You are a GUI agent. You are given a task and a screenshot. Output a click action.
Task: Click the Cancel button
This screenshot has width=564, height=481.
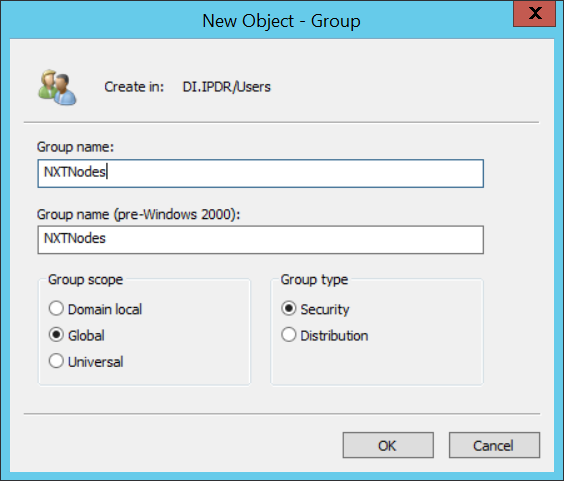click(494, 445)
